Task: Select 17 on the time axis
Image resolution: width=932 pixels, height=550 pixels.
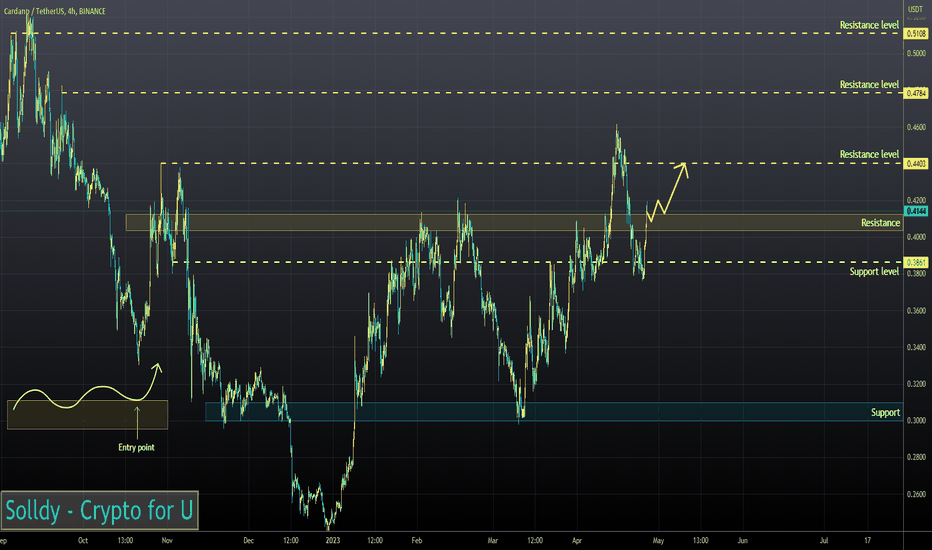Action: click(x=867, y=540)
